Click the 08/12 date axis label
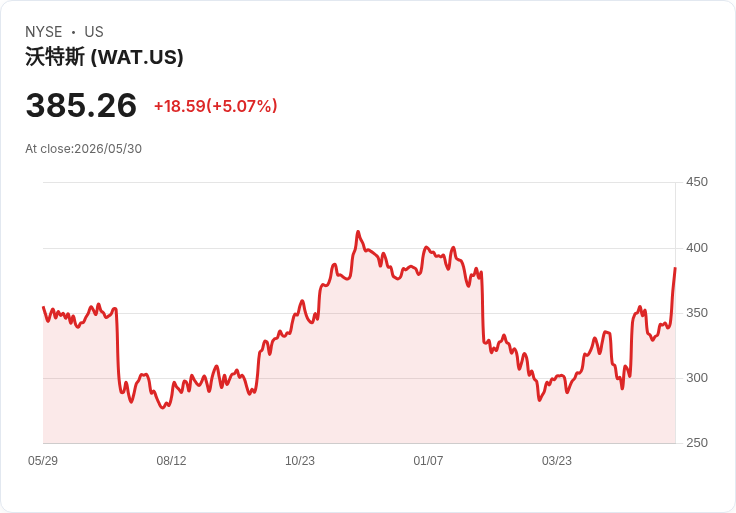 [x=171, y=460]
